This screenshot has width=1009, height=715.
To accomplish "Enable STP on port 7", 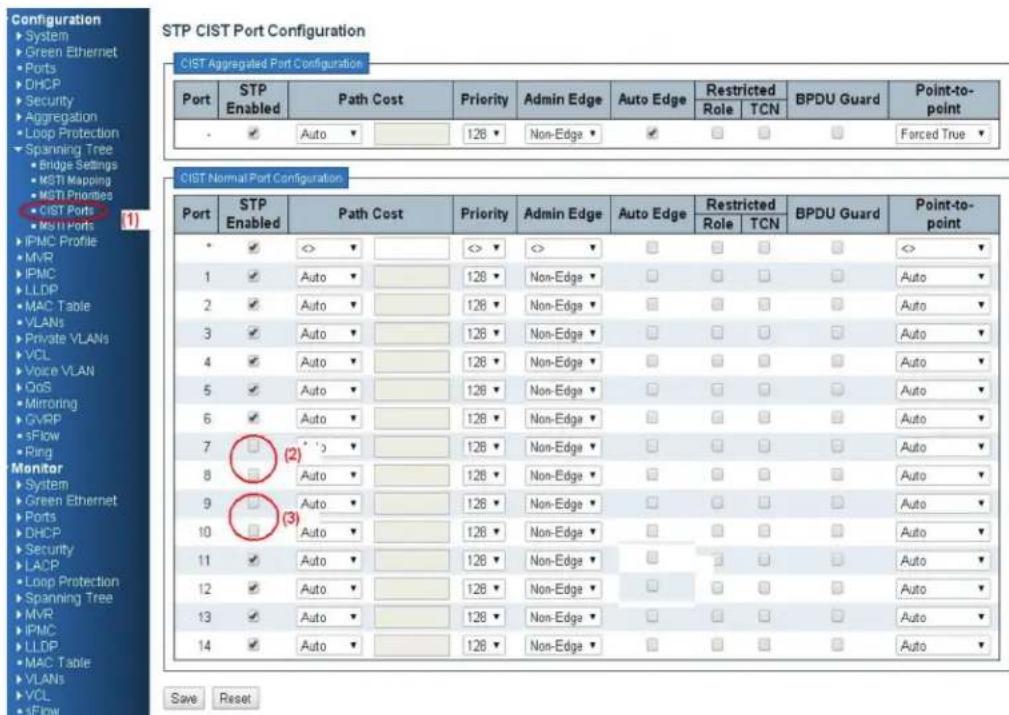I will [254, 445].
